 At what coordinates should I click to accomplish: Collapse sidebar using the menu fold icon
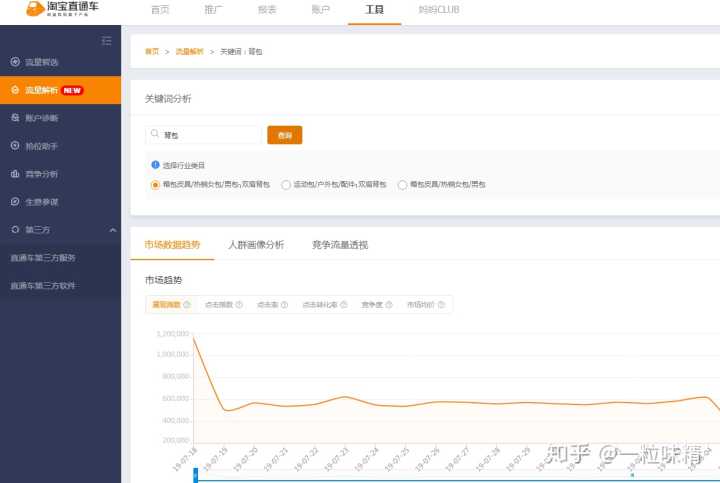click(x=106, y=40)
